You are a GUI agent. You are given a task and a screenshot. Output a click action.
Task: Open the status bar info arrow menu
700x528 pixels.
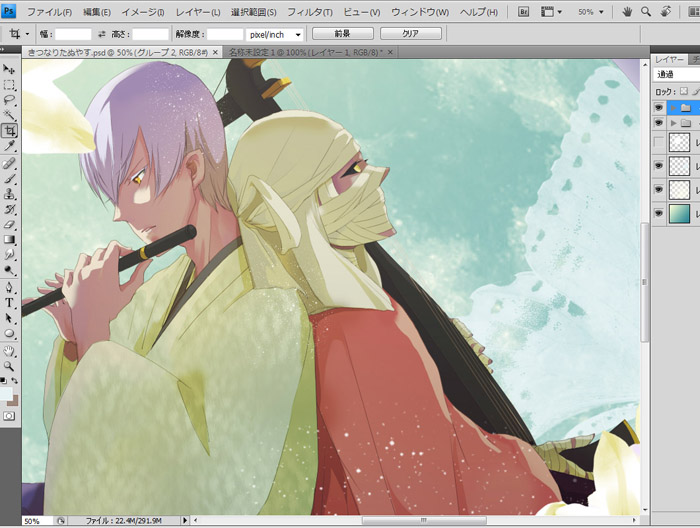tap(185, 520)
